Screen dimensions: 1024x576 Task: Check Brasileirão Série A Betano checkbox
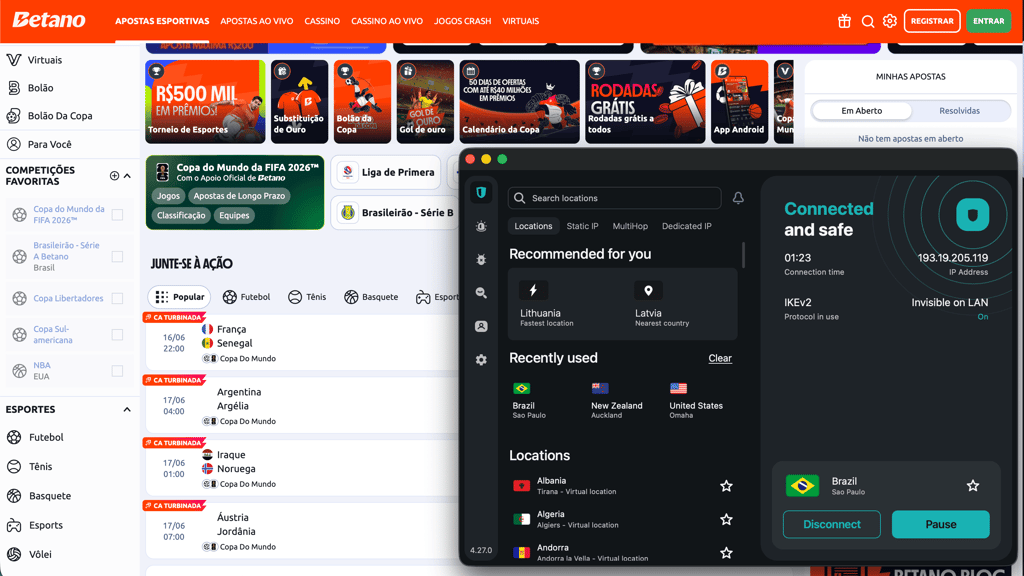(118, 257)
